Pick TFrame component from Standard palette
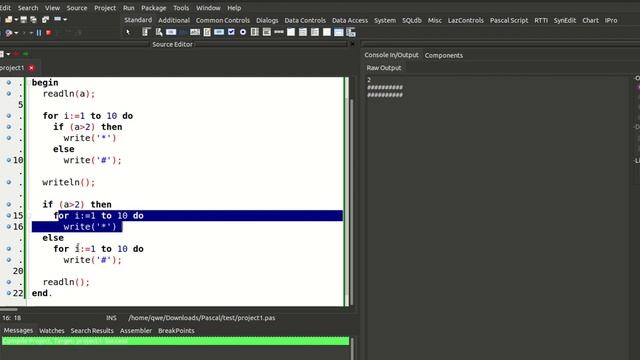This screenshot has height=360, width=640. [x=339, y=32]
